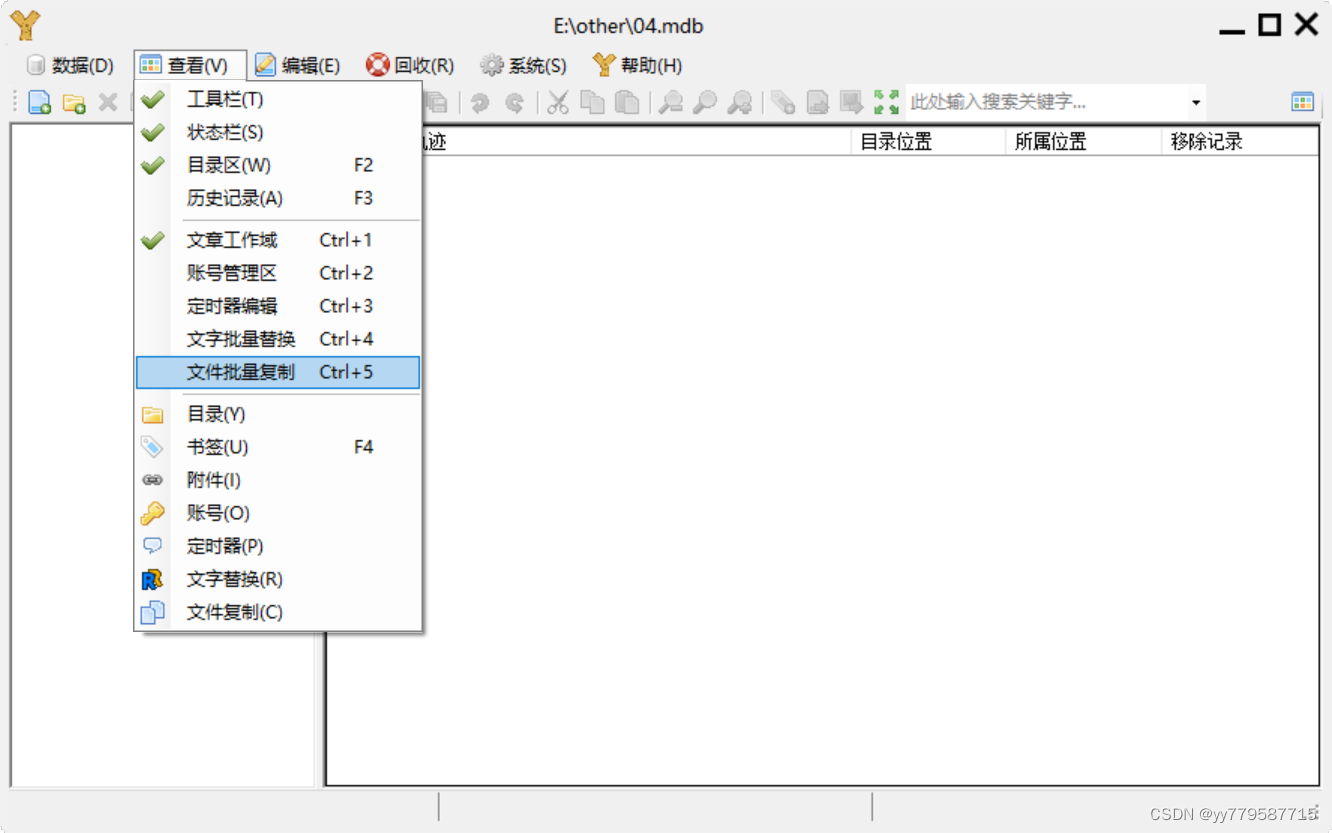Open the 回收(R) menu
1332x833 pixels.
(411, 66)
